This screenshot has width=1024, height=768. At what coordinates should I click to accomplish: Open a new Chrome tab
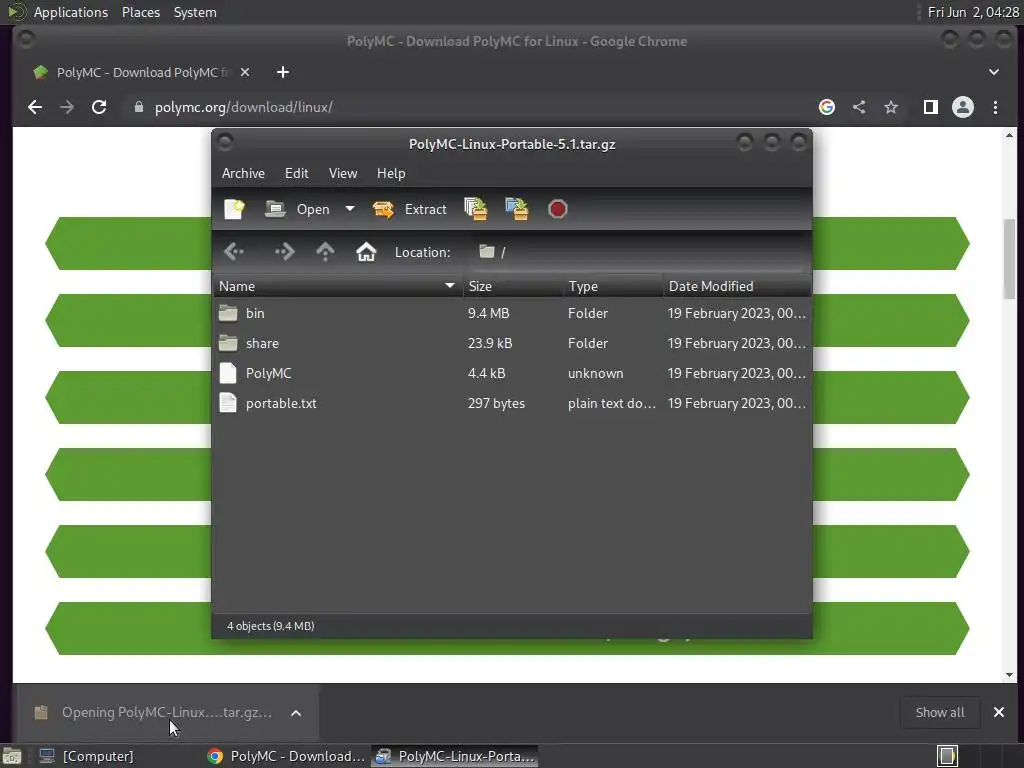point(283,72)
